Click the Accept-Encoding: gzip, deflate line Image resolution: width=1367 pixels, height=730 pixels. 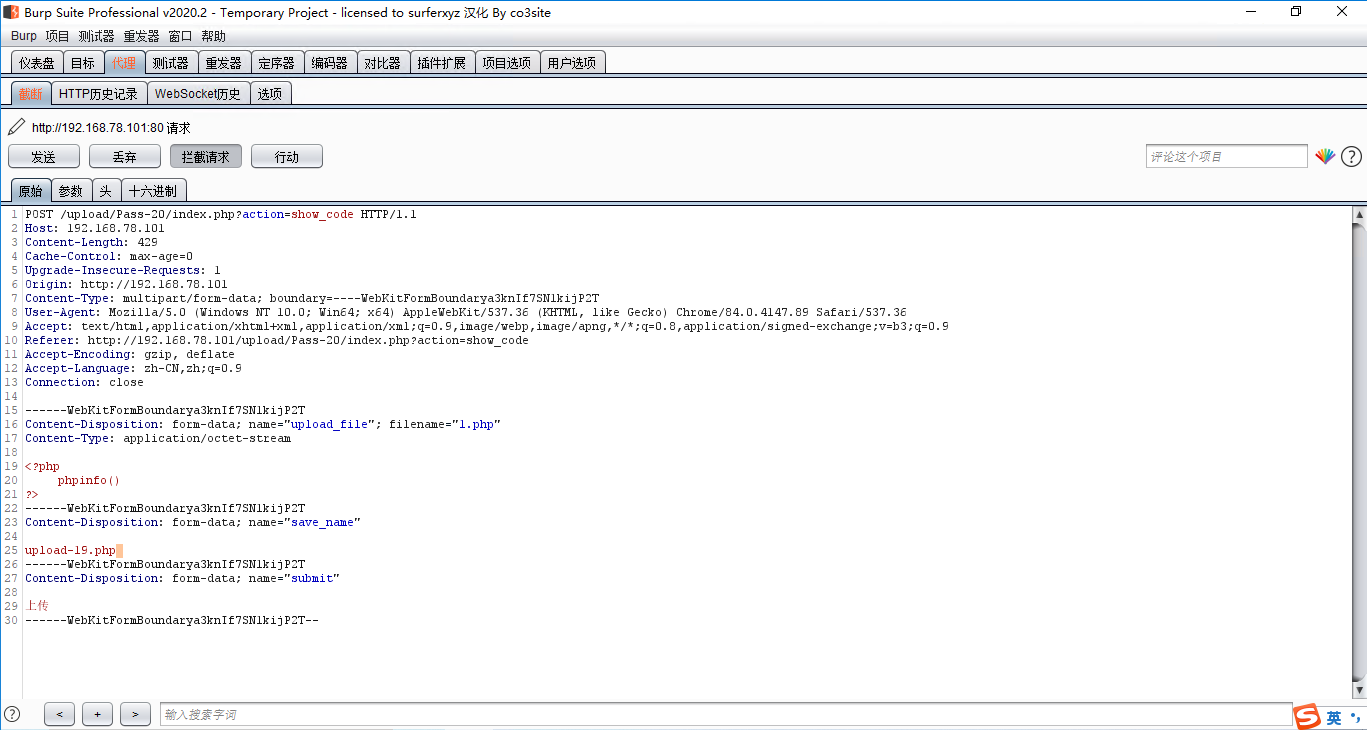[130, 354]
